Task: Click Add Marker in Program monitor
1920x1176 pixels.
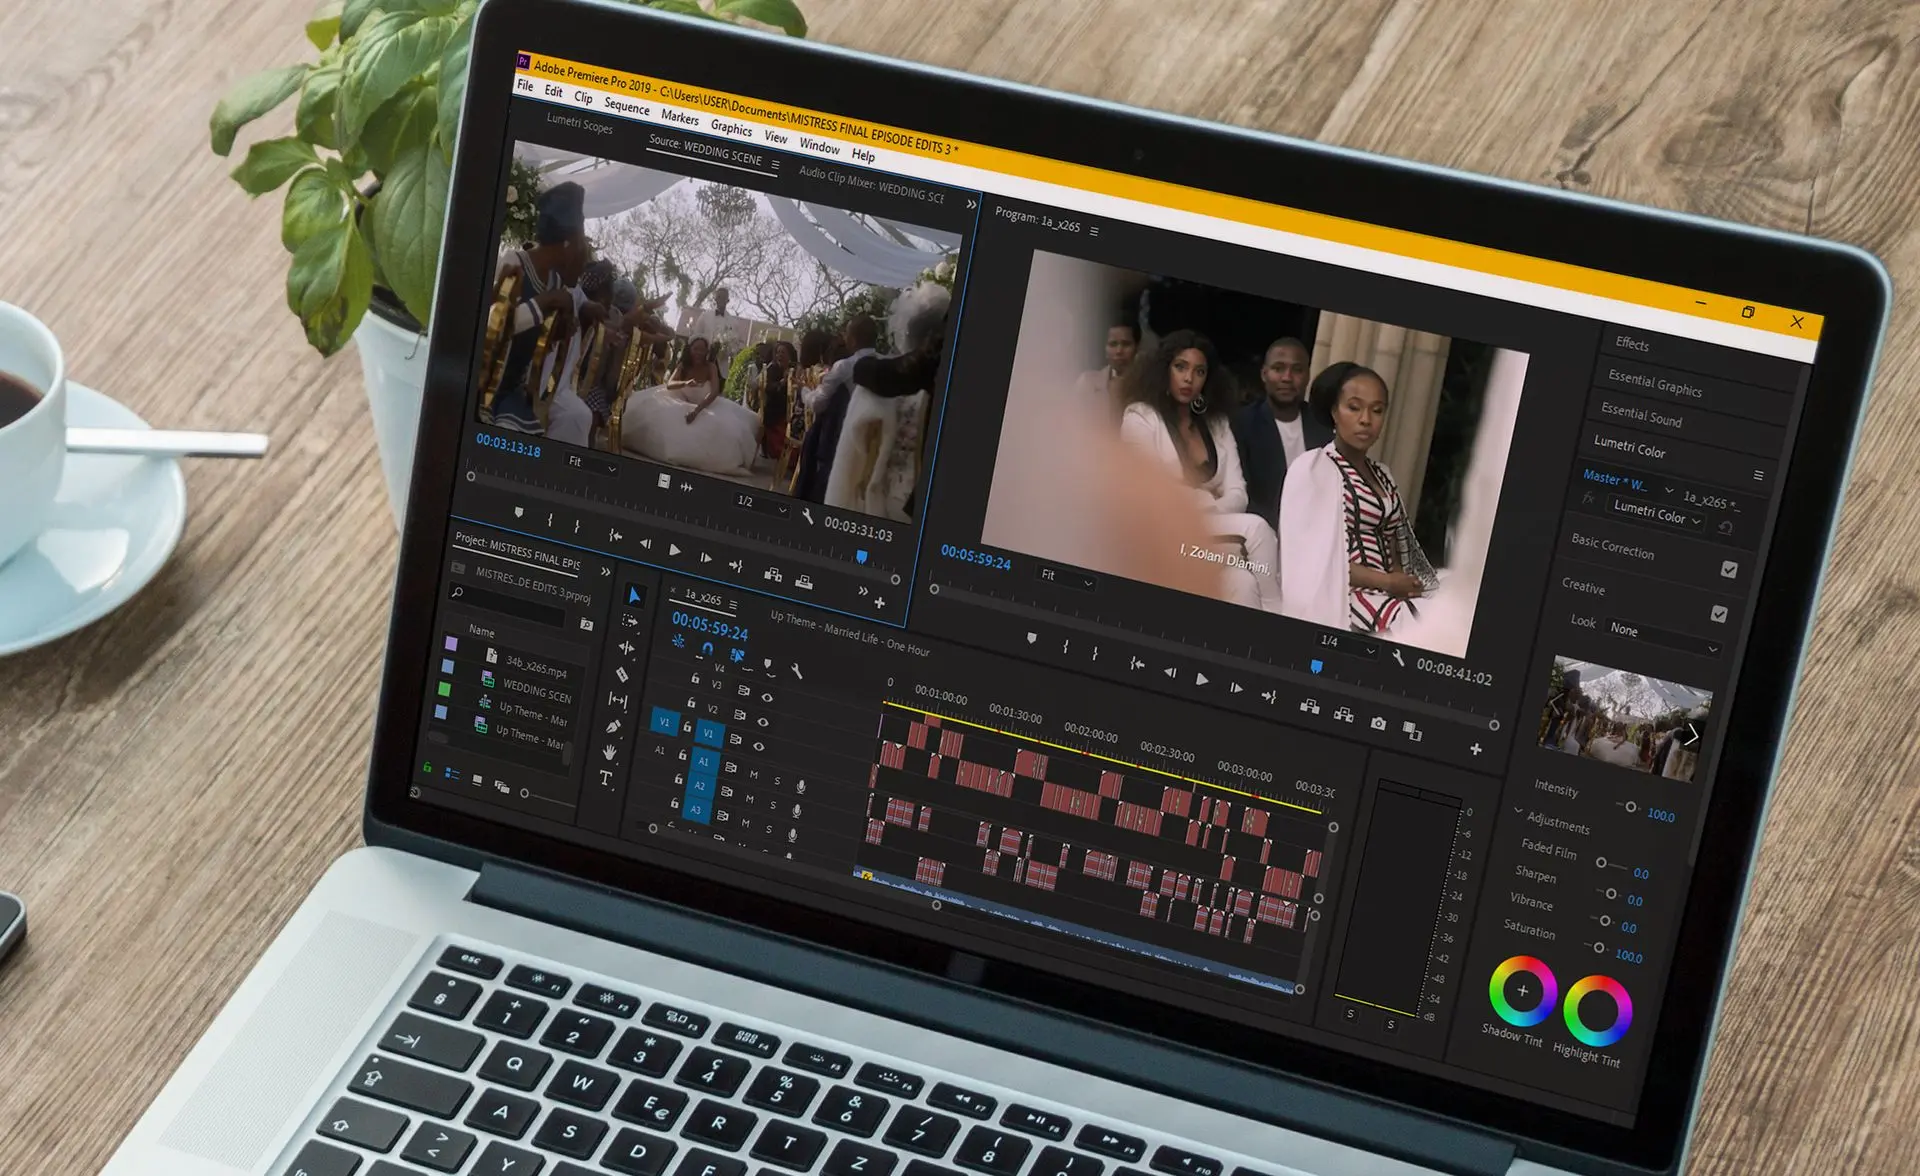Action: [x=1031, y=638]
